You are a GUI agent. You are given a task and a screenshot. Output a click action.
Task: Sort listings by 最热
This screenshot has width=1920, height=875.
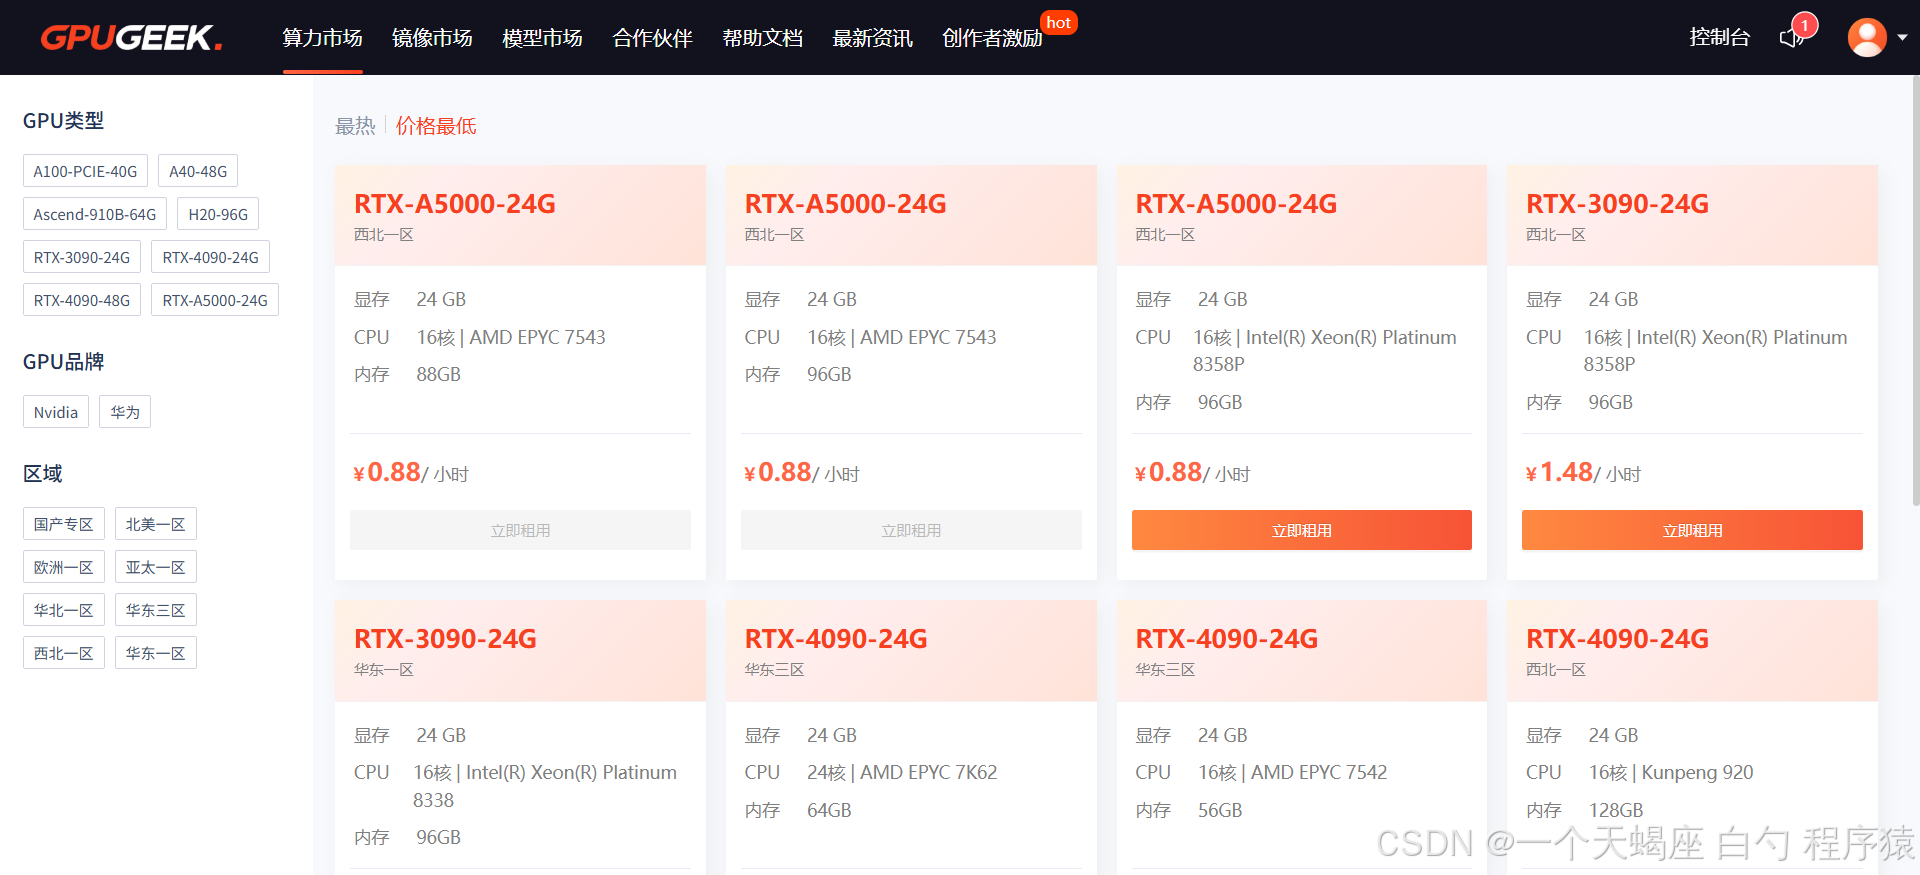pyautogui.click(x=355, y=126)
